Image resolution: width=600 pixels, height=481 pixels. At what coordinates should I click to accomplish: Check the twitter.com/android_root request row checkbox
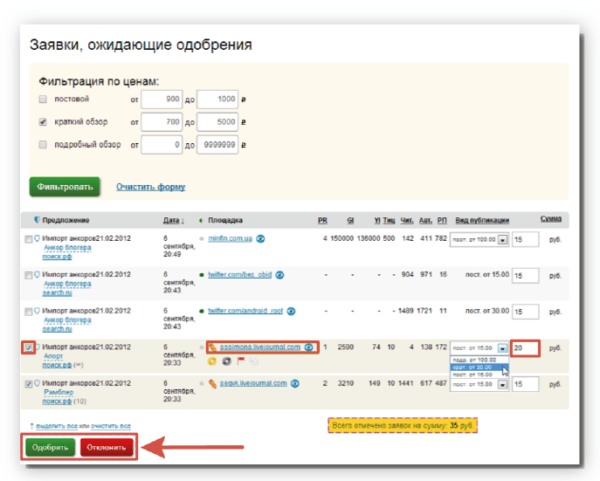tap(29, 311)
